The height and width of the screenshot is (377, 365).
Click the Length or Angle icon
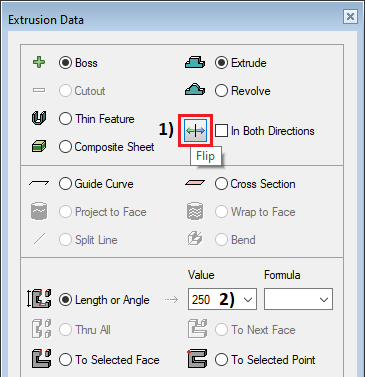(39, 299)
